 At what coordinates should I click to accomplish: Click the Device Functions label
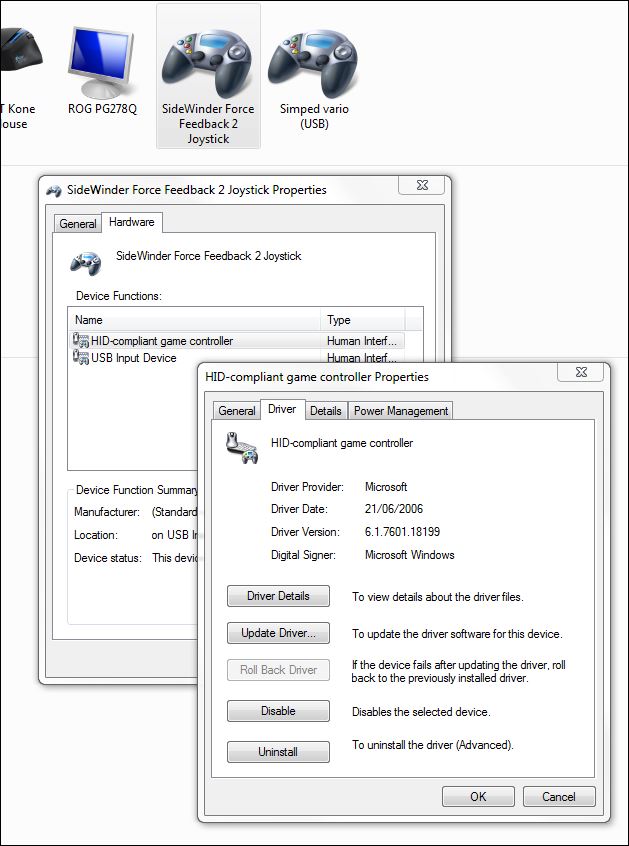pos(119,296)
